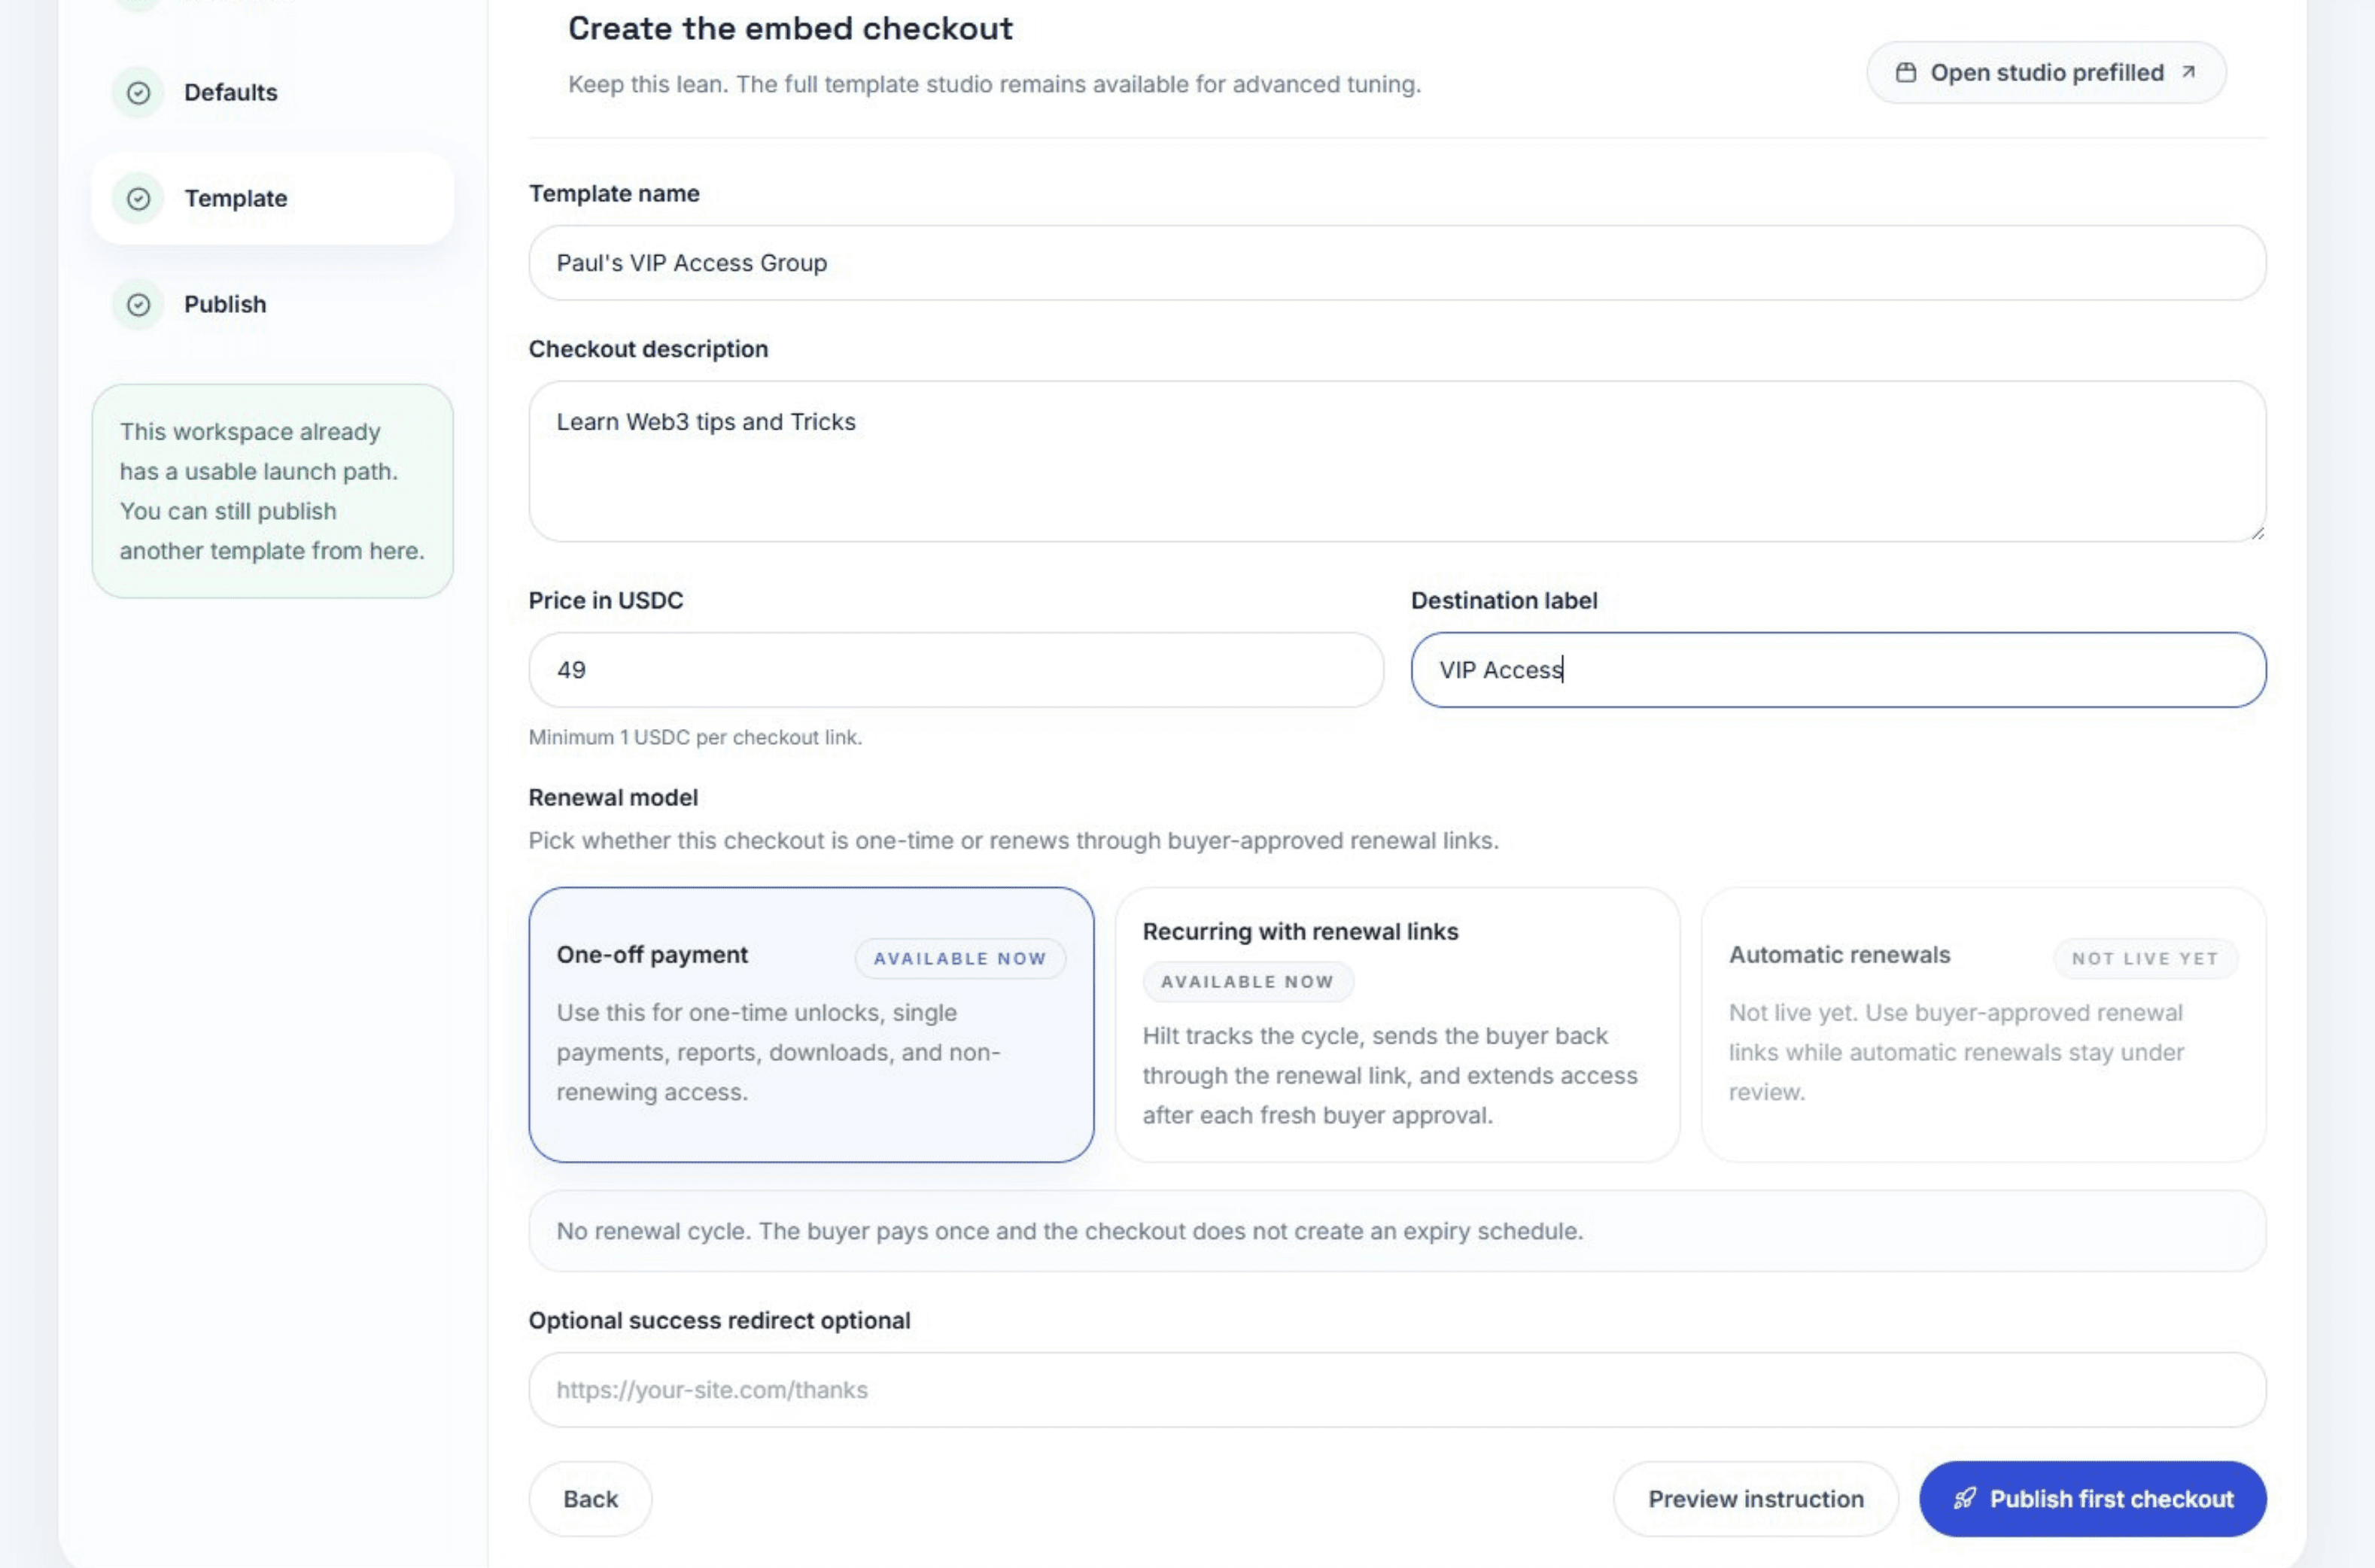Click the external arrow icon beside Open studio prefilled
The image size is (2375, 1568).
coord(2188,72)
